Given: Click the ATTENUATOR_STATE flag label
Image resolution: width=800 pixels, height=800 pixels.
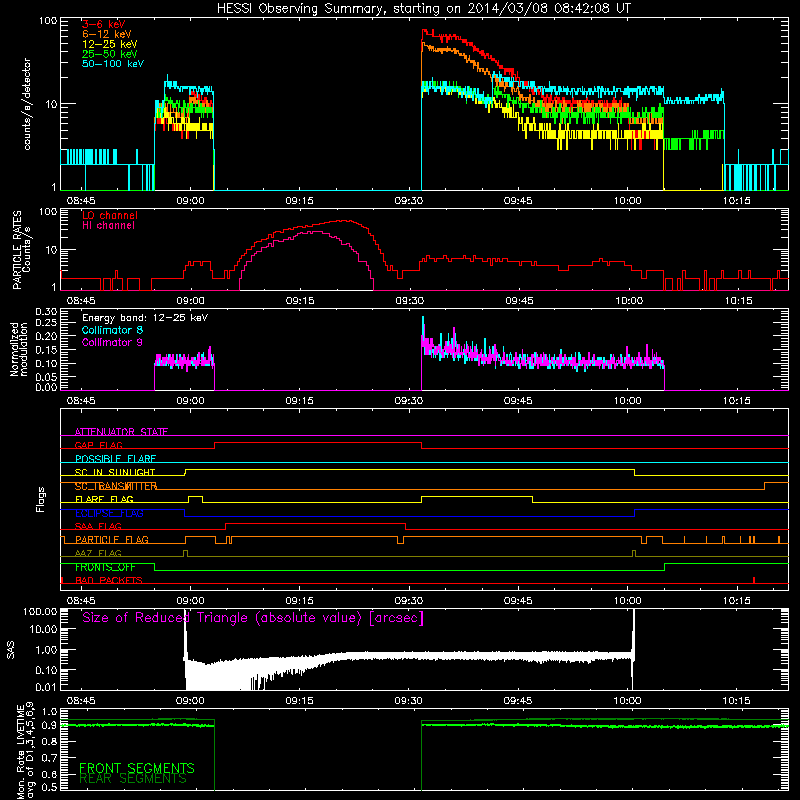Looking at the screenshot, I should 121,432.
